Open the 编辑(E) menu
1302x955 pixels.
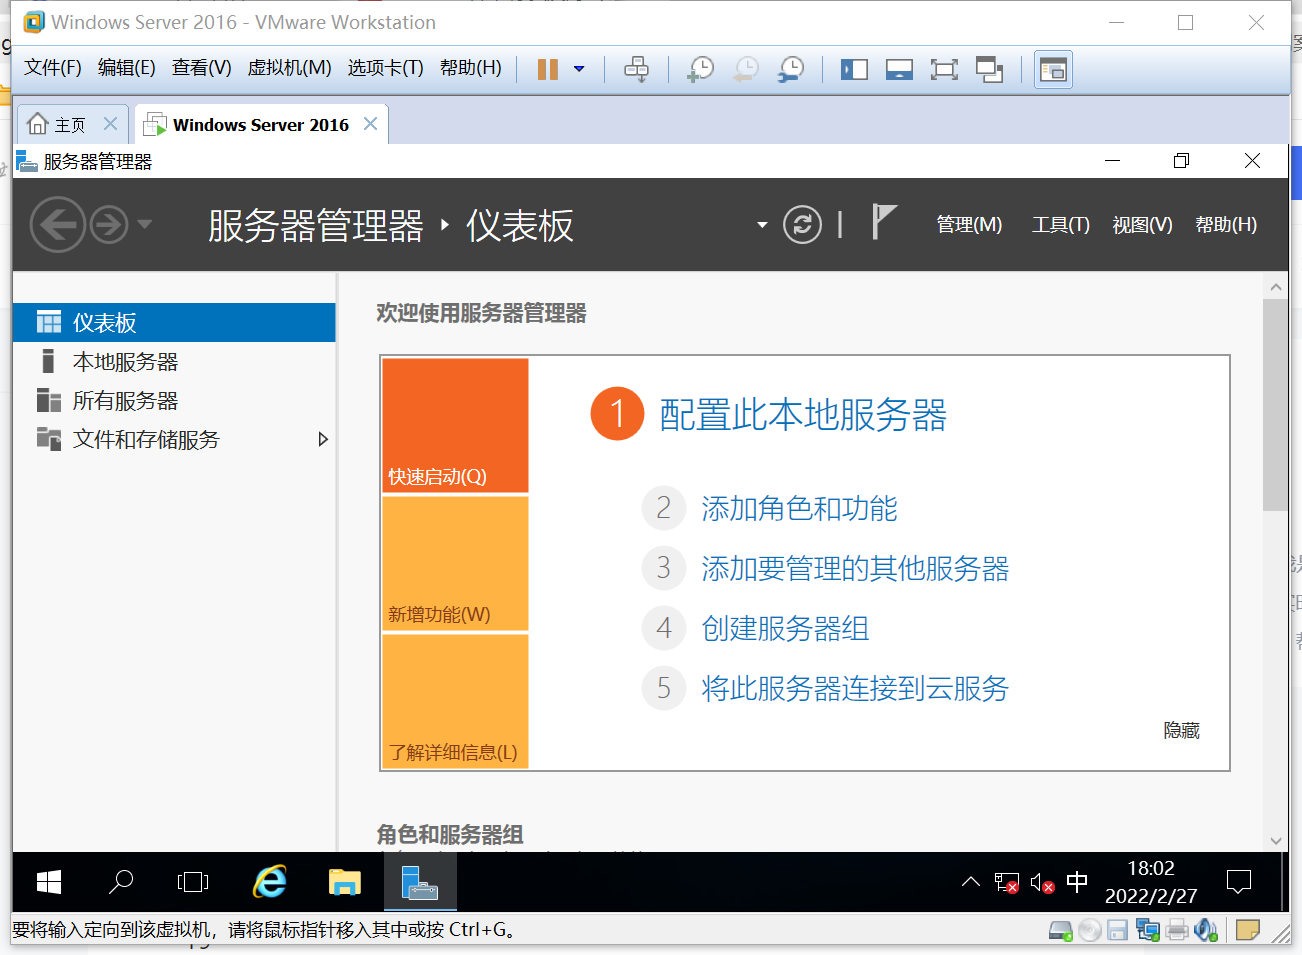pyautogui.click(x=127, y=68)
